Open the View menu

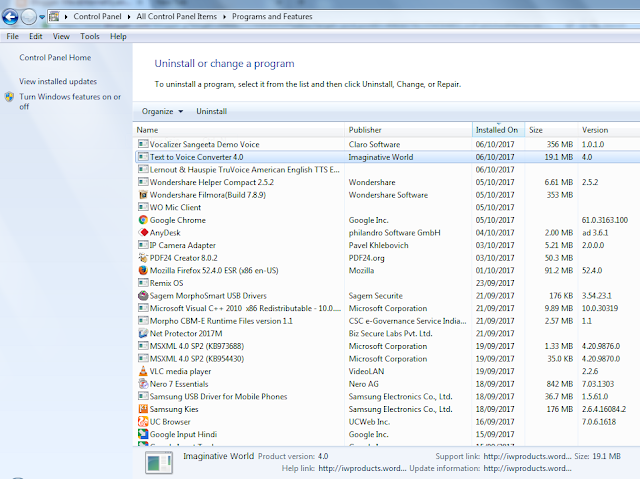coord(61,36)
